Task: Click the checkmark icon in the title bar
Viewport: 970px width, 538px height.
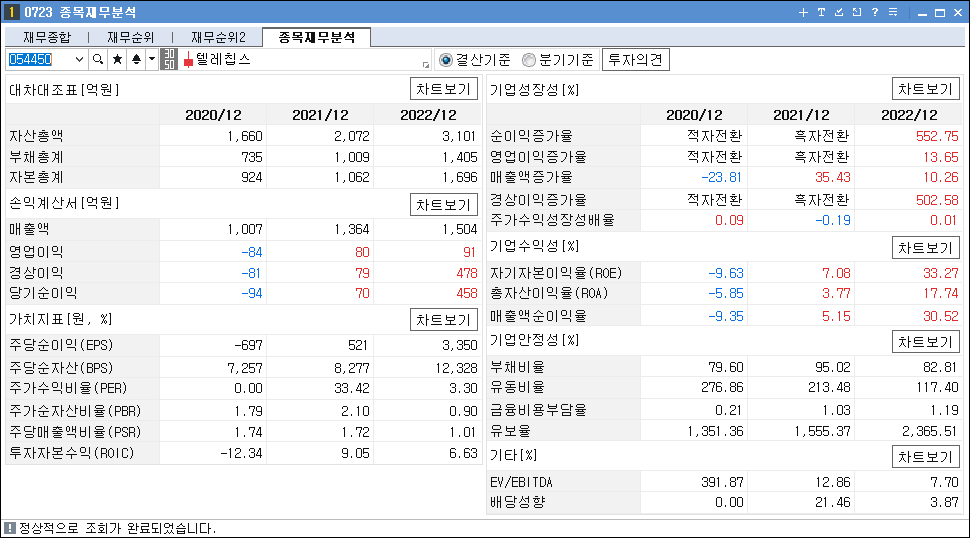Action: 839,12
